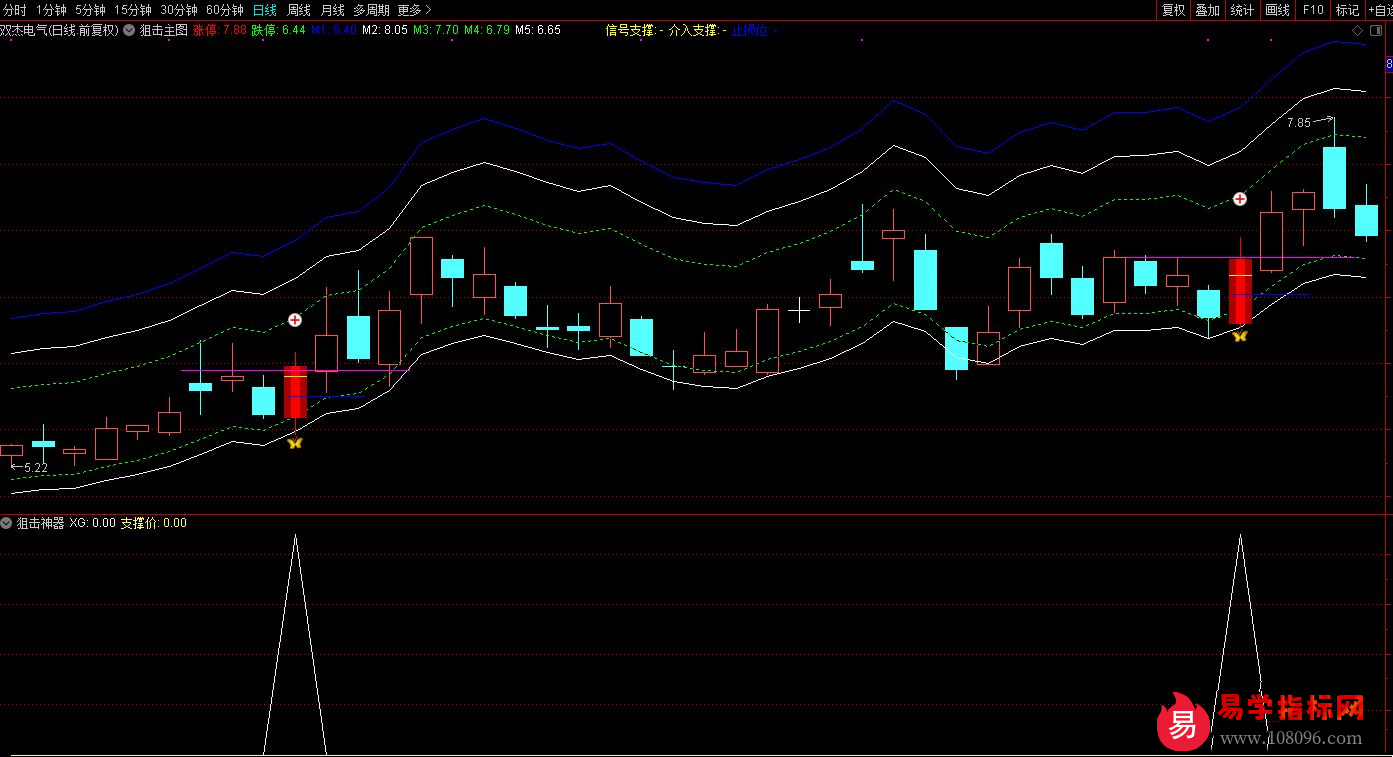
Task: Click the 狙击神器 sub-indicator name
Action: pyautogui.click(x=41, y=523)
